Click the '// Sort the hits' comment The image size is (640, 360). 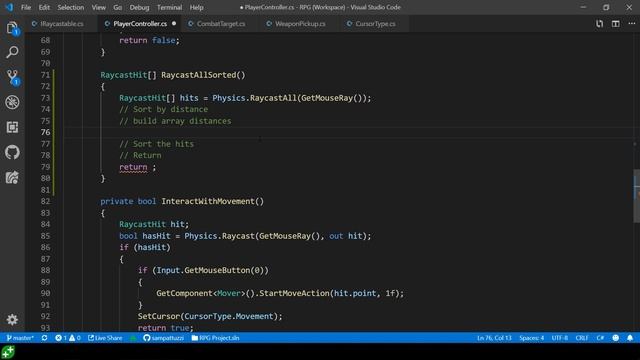pyautogui.click(x=156, y=144)
